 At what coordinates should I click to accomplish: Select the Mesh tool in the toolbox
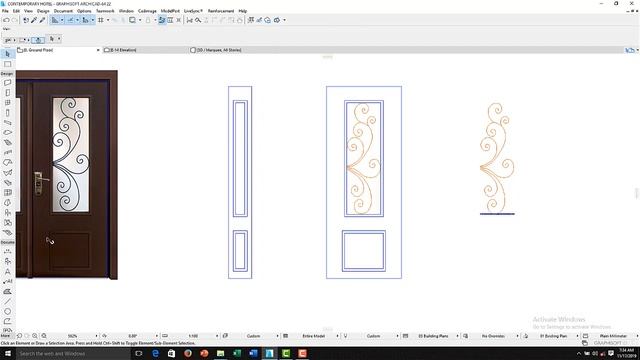coord(7,233)
